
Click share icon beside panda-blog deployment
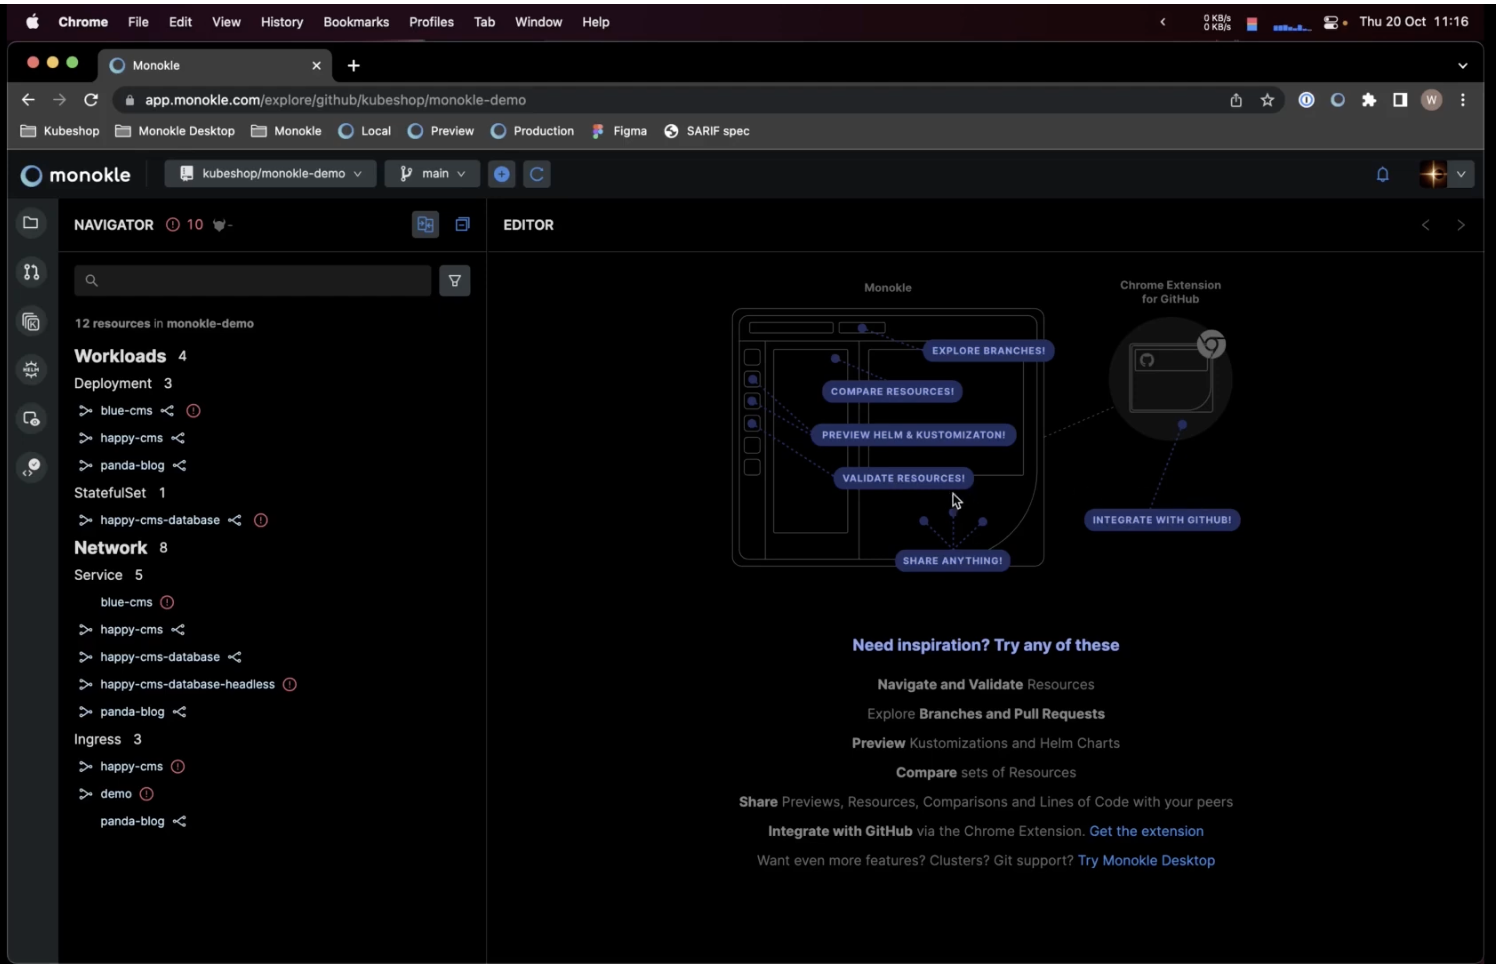pos(180,466)
